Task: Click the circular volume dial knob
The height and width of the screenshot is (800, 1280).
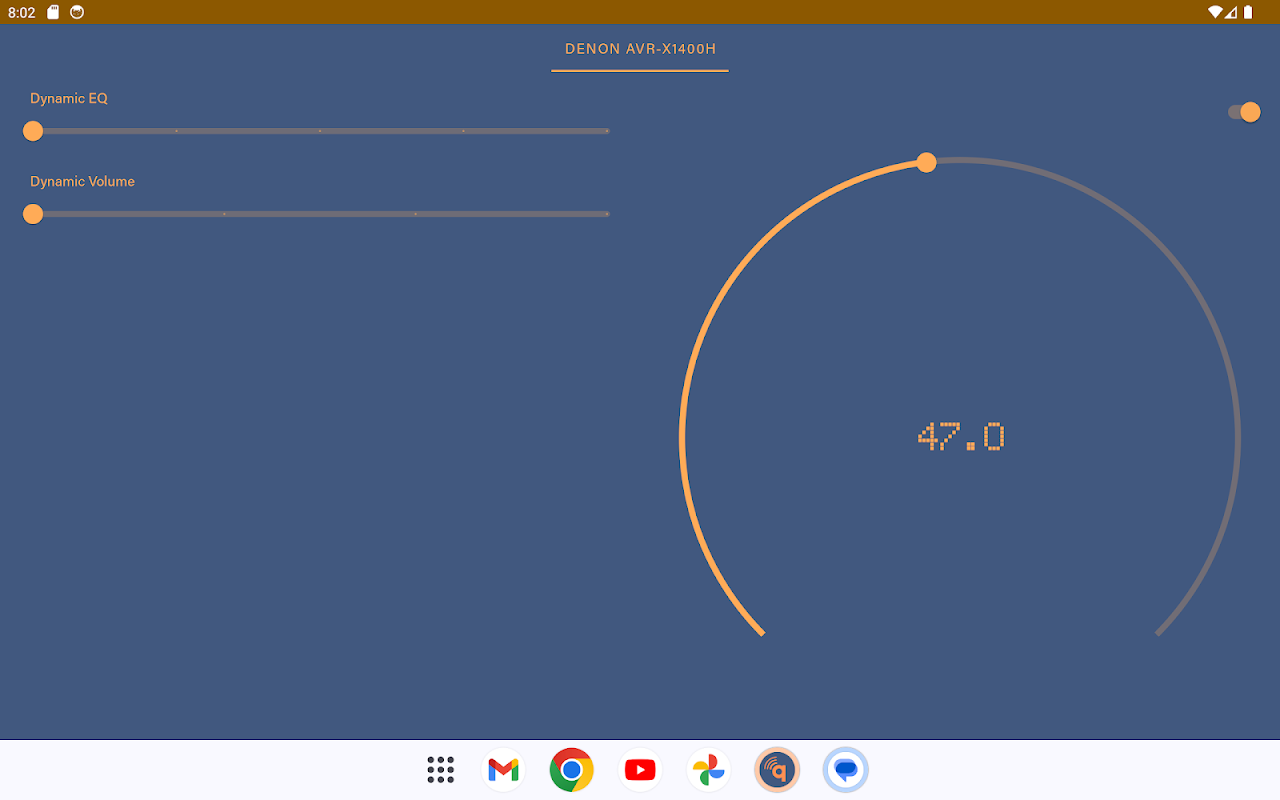Action: (927, 162)
